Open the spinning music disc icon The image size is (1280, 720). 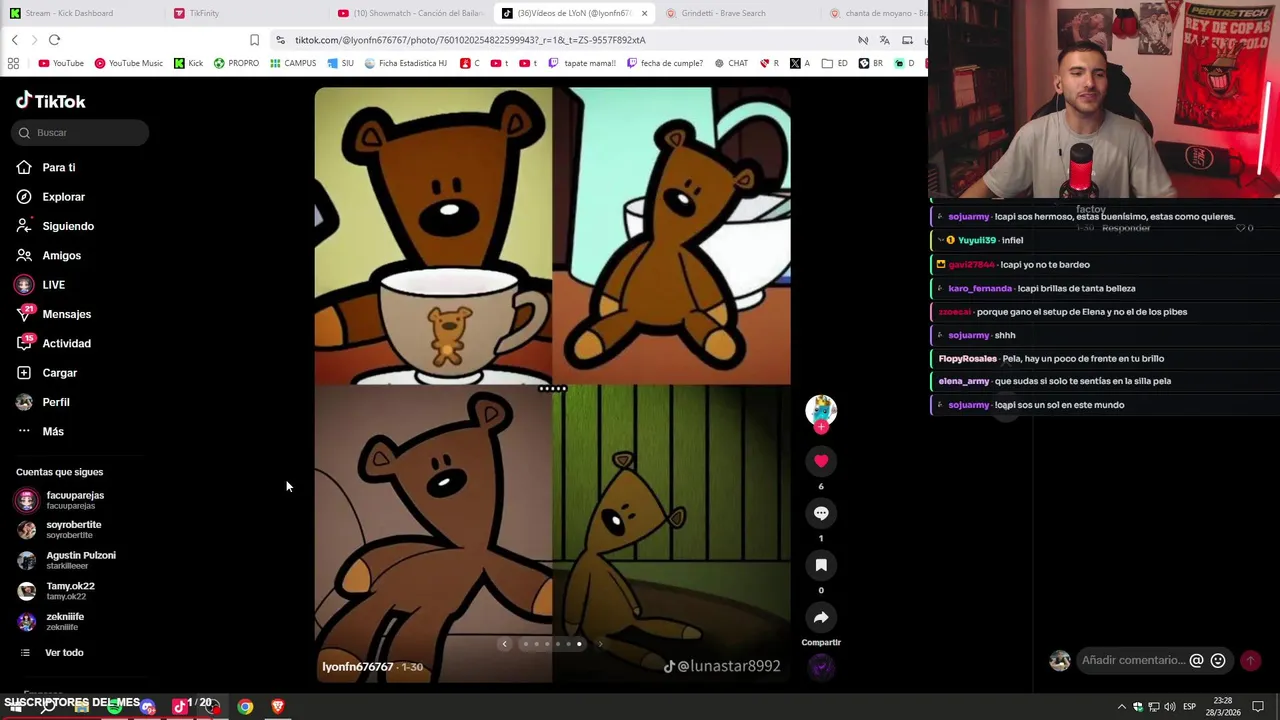(821, 667)
